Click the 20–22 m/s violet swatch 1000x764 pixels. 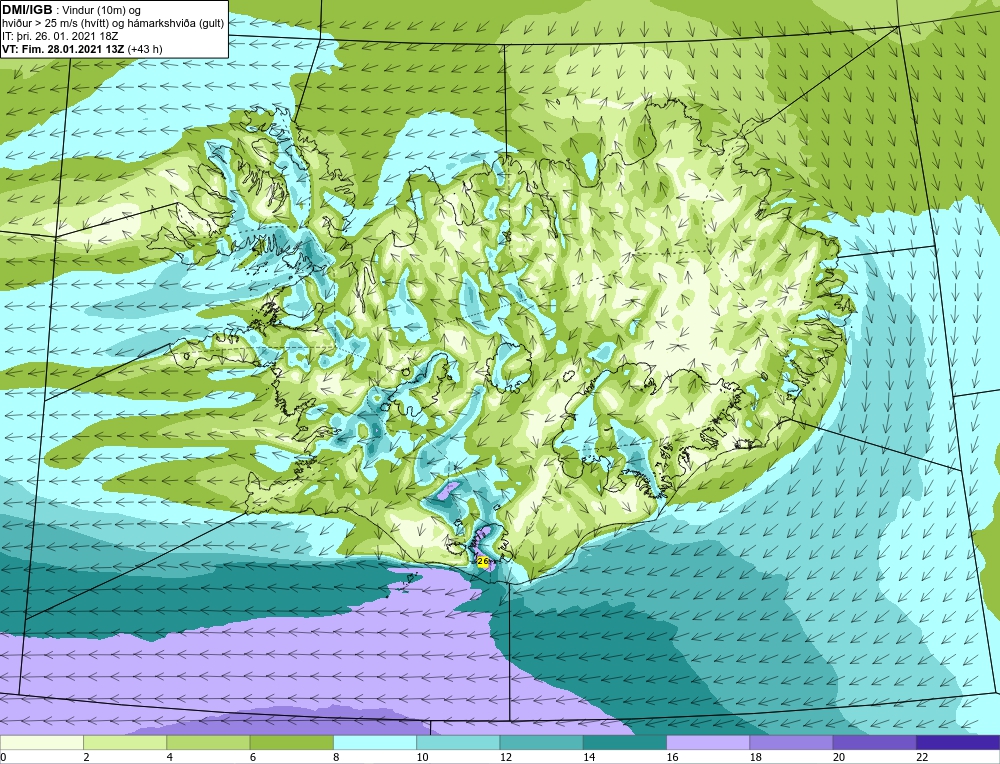pos(875,743)
